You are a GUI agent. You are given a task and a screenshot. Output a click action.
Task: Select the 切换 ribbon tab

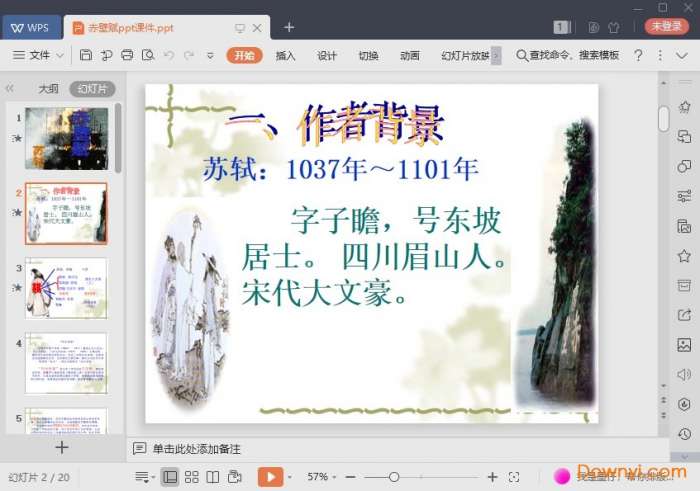coord(368,55)
